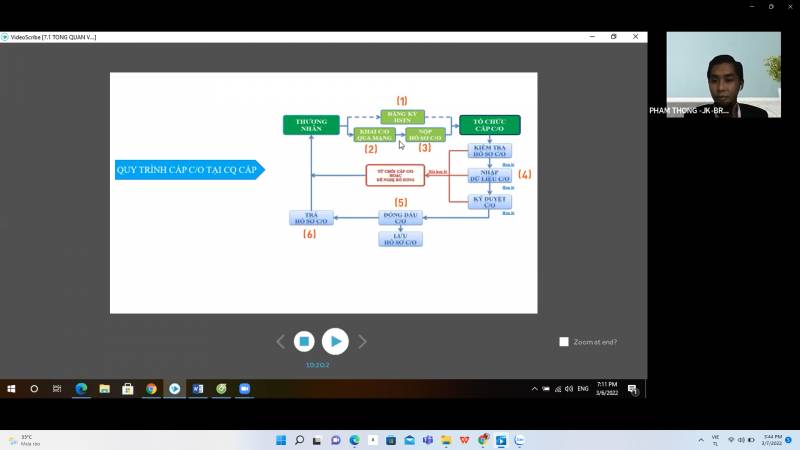Click the VideoScribe taskbar icon

point(174,389)
